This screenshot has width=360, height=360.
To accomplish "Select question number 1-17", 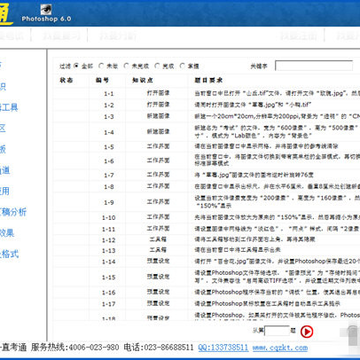I will (x=109, y=304).
